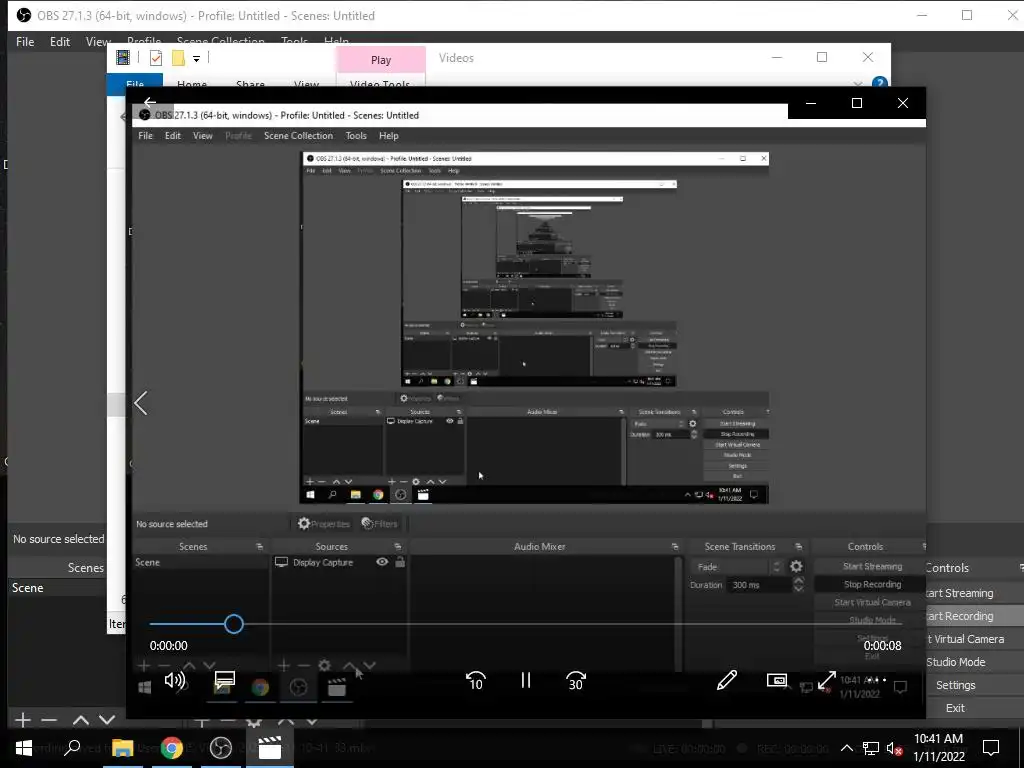Screen dimensions: 1024x768
Task: Click the No source selected label in OBS
Action: tap(59, 539)
